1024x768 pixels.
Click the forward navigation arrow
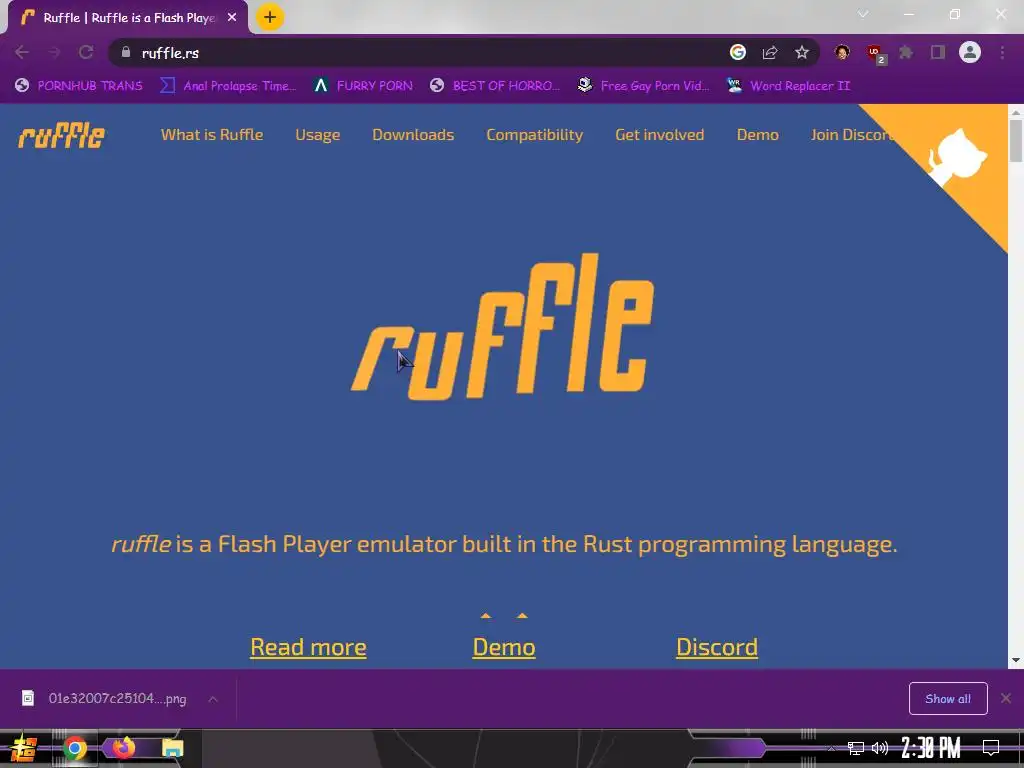pos(54,52)
